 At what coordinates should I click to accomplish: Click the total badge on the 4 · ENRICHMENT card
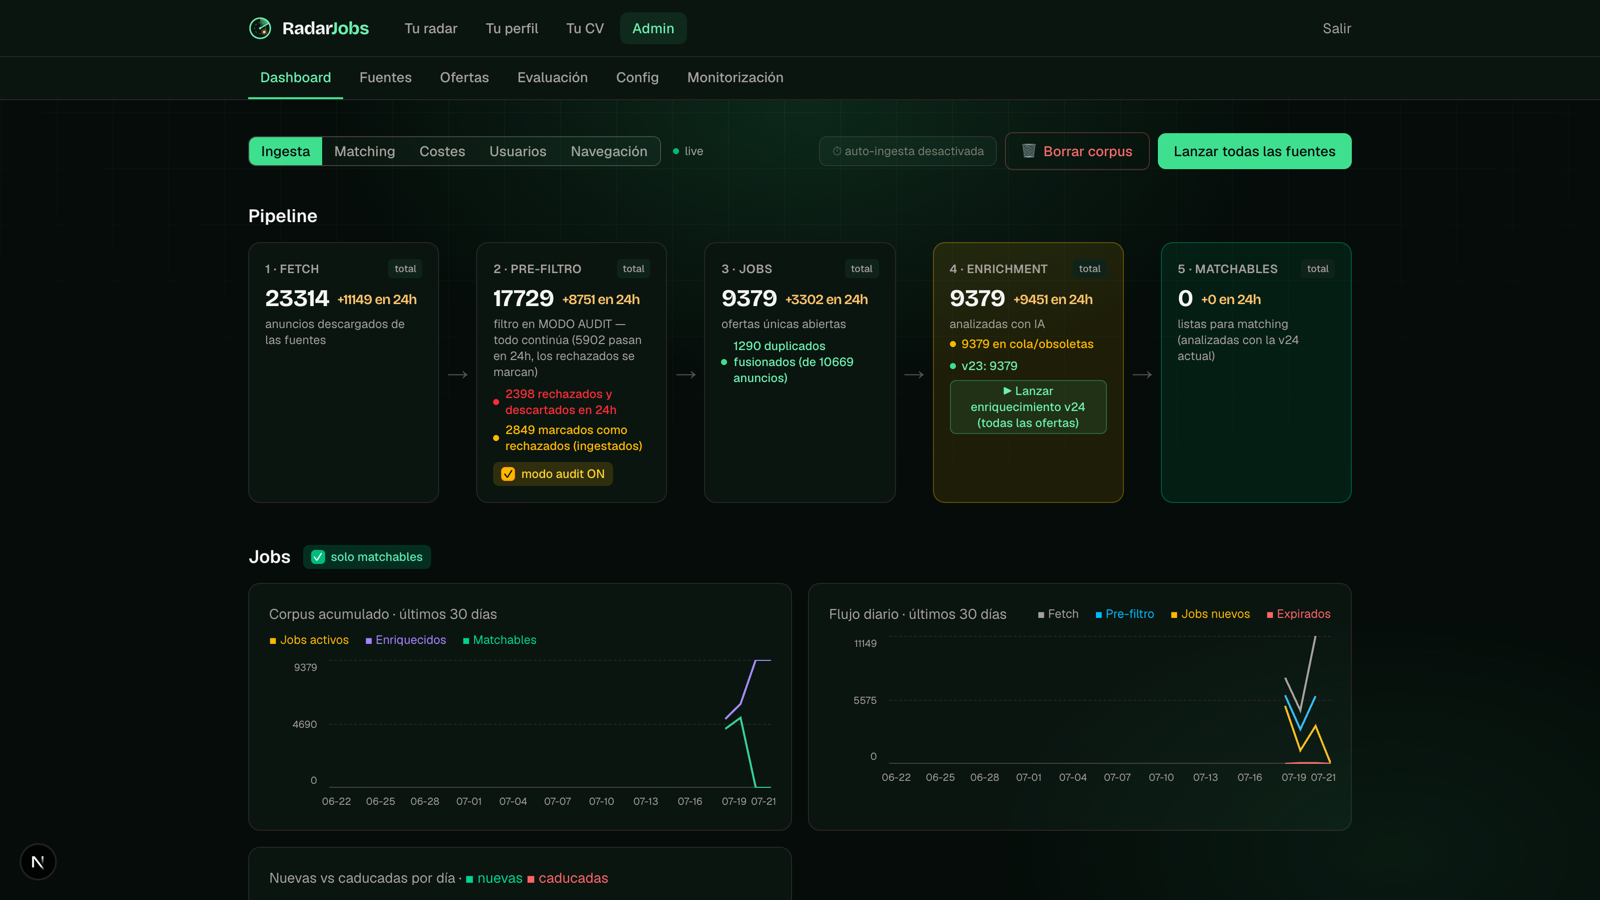[1089, 268]
